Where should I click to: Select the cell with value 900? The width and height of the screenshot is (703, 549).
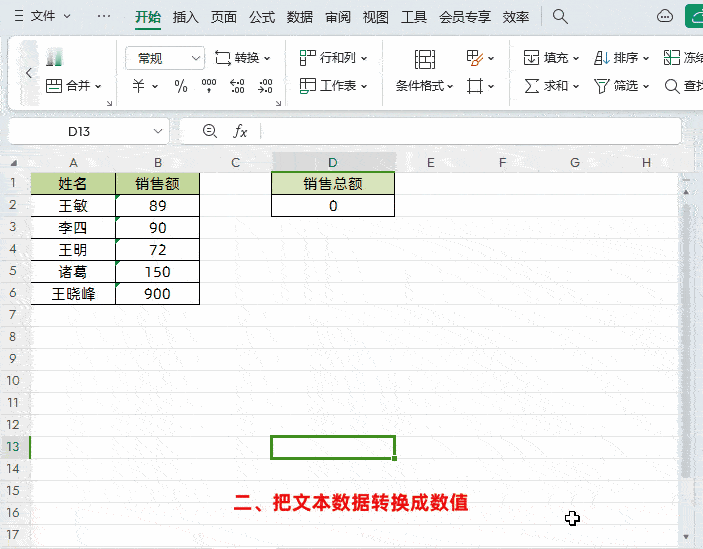tap(157, 294)
